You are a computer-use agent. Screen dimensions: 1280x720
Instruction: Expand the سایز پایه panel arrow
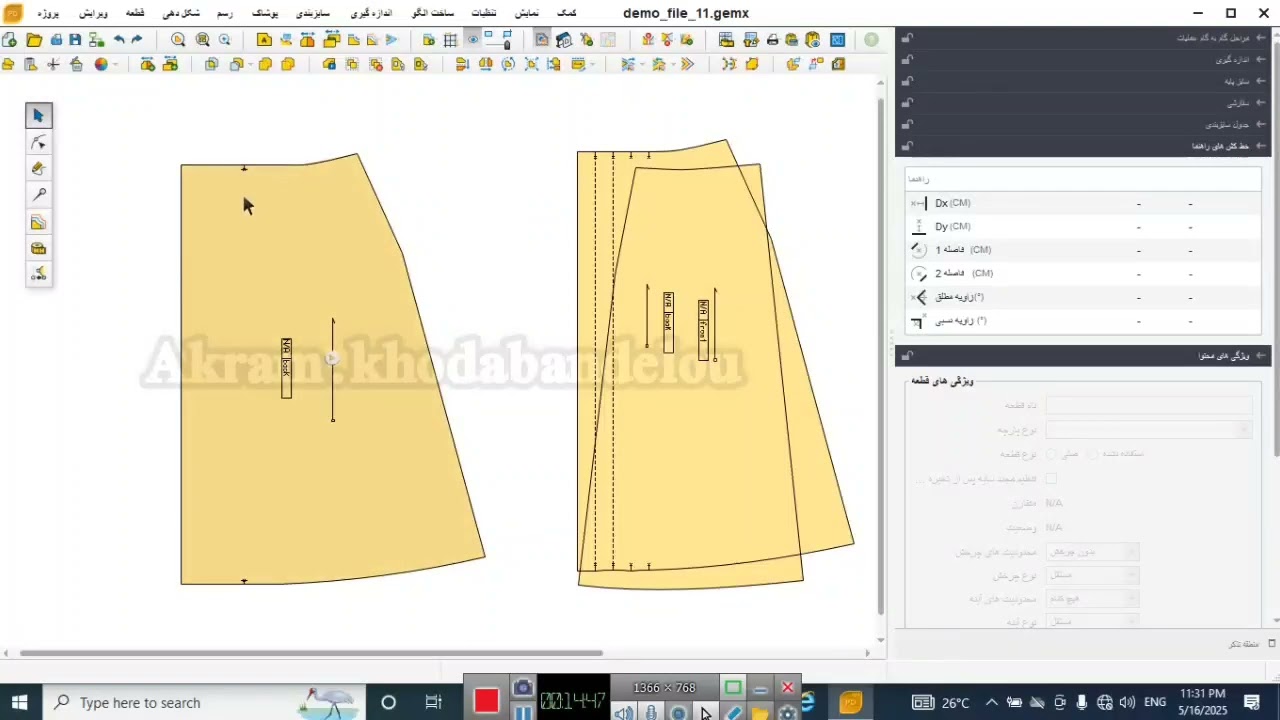(x=1261, y=81)
